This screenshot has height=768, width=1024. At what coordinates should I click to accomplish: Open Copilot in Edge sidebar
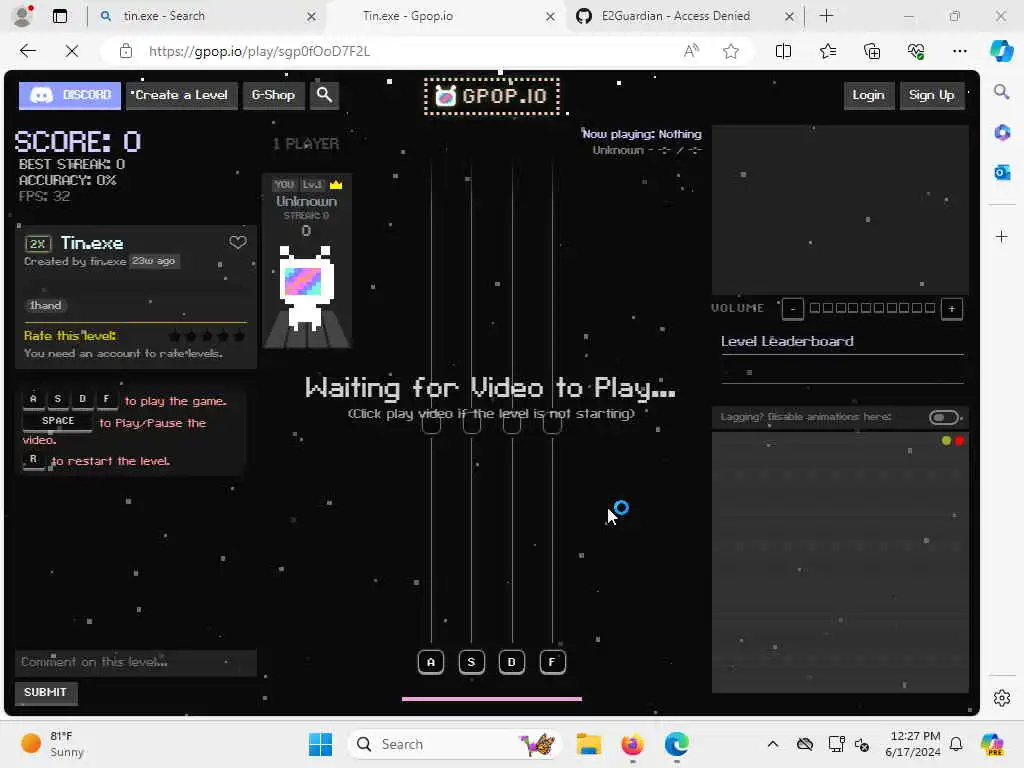pyautogui.click(x=1002, y=51)
